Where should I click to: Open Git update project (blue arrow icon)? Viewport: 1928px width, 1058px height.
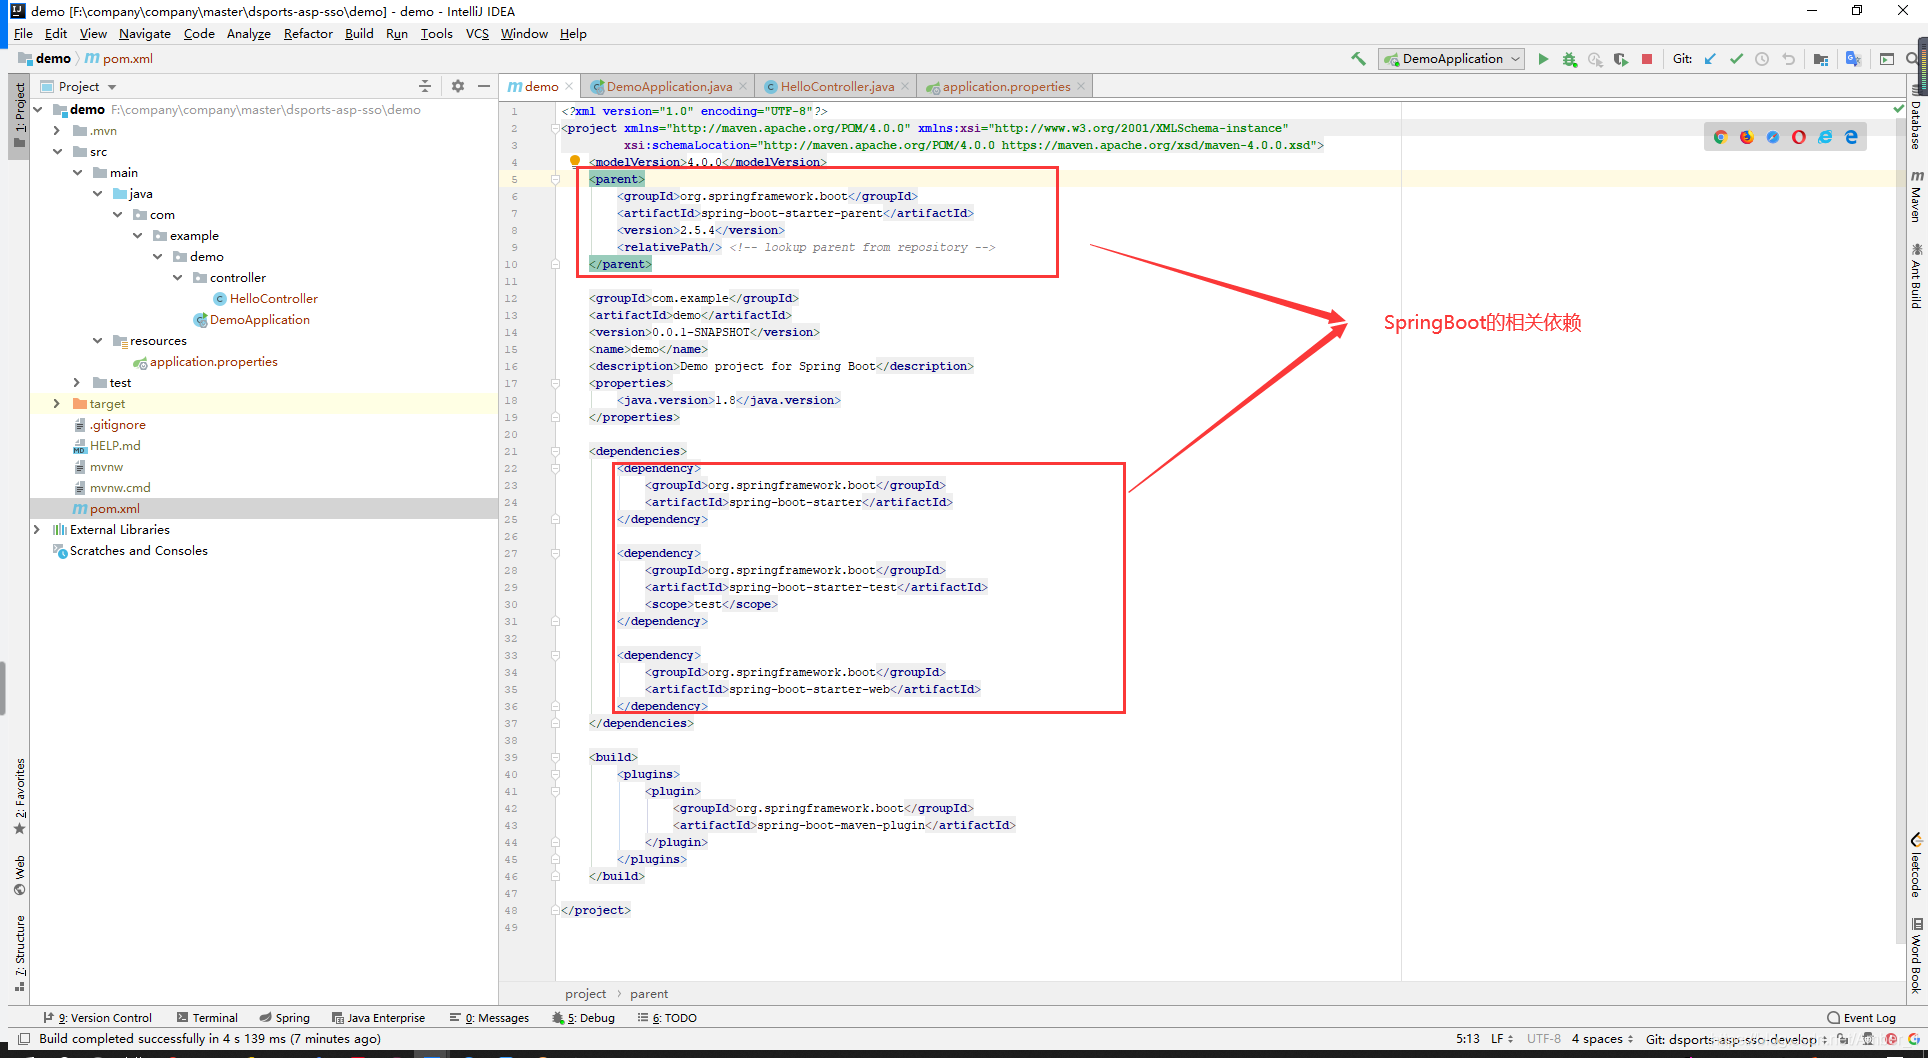[x=1711, y=59]
